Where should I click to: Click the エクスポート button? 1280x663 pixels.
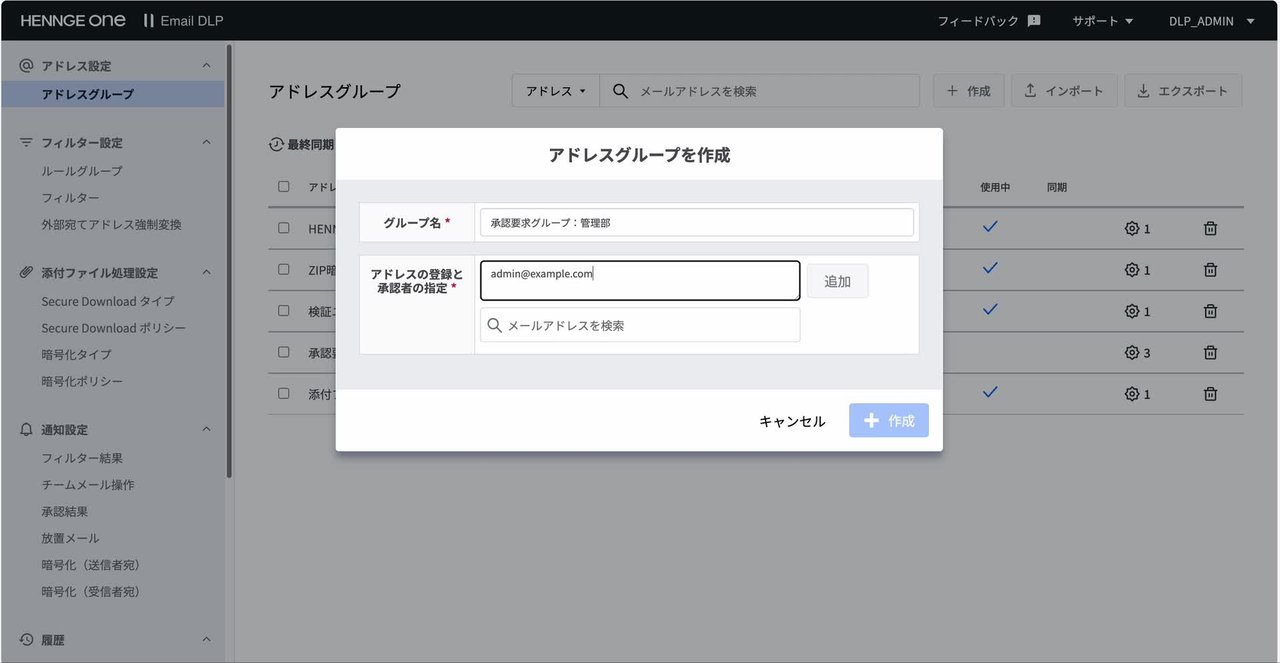[1182, 91]
